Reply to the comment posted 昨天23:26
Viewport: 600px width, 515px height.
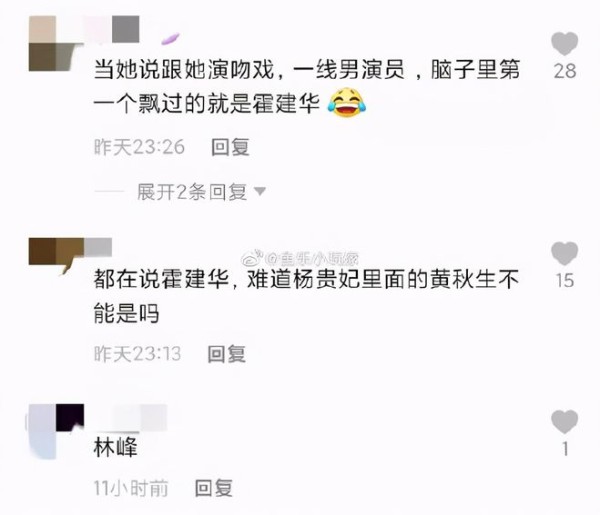coord(230,147)
